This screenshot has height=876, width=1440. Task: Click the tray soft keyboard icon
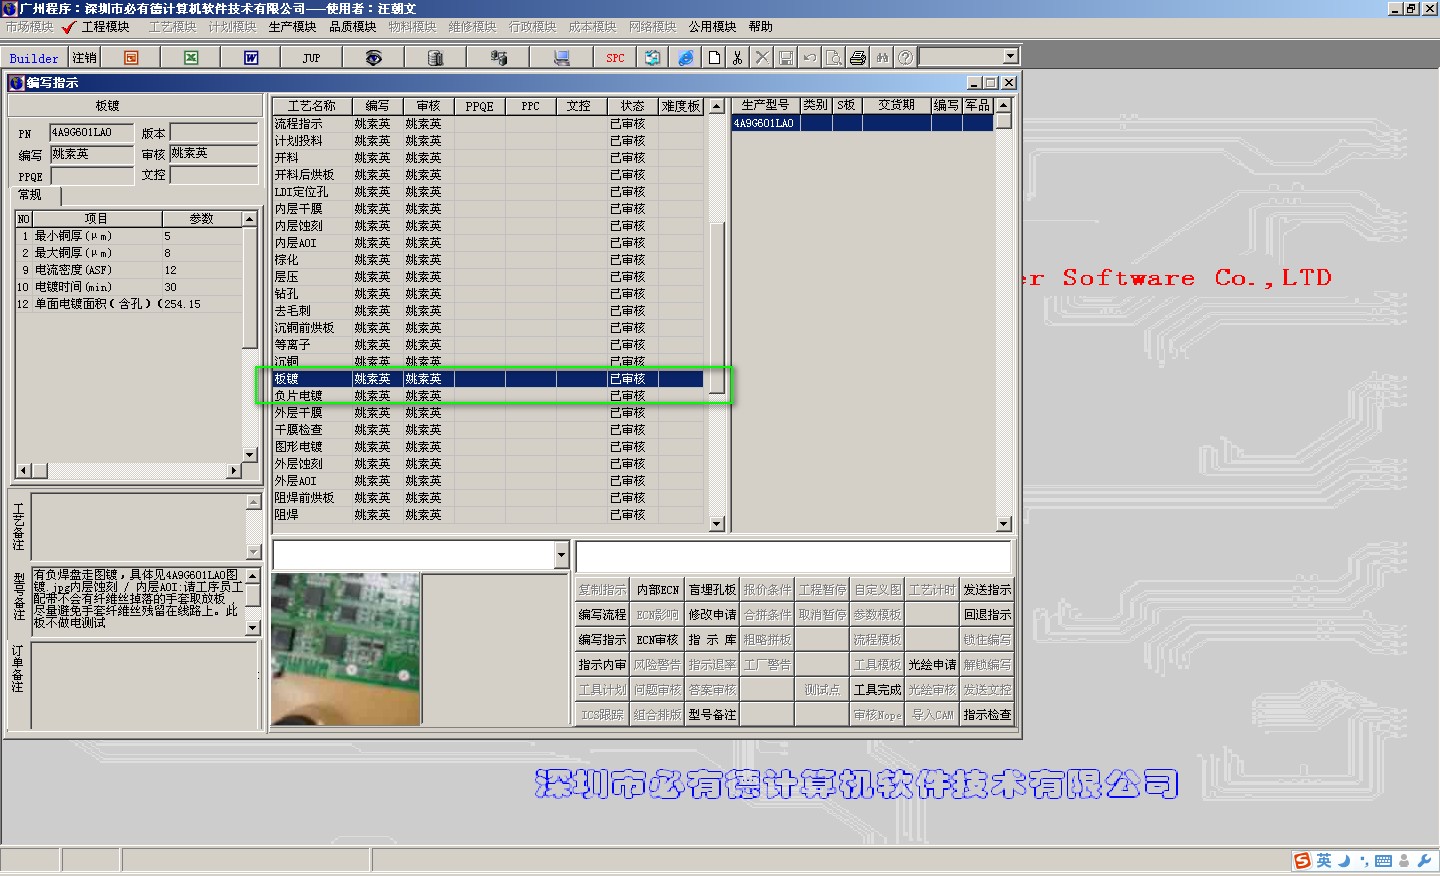point(1384,861)
